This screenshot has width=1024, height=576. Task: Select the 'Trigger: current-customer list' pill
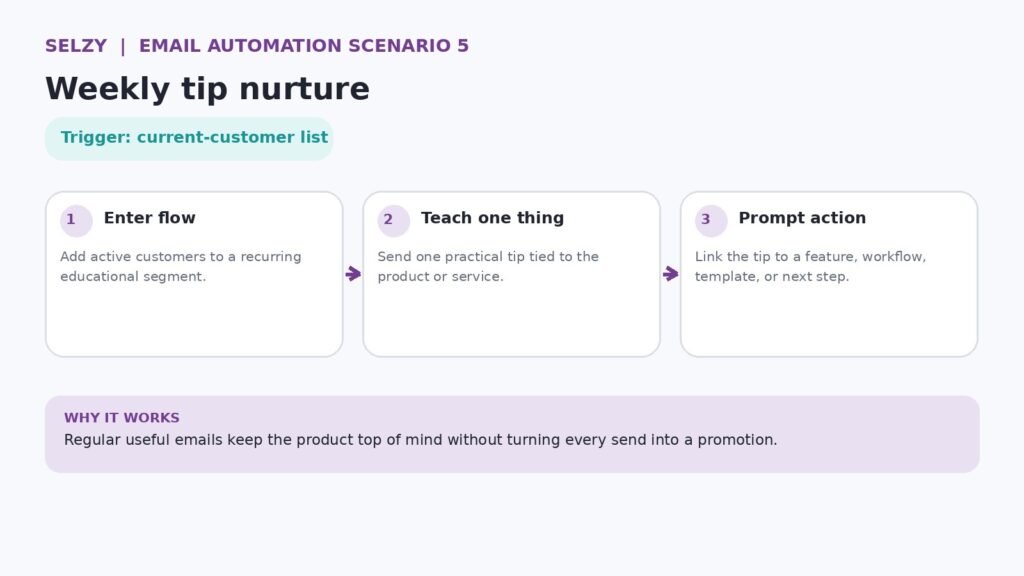189,138
